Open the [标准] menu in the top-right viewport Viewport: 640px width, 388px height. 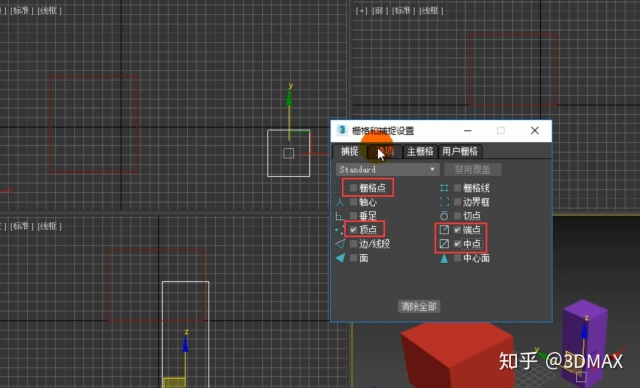click(403, 11)
